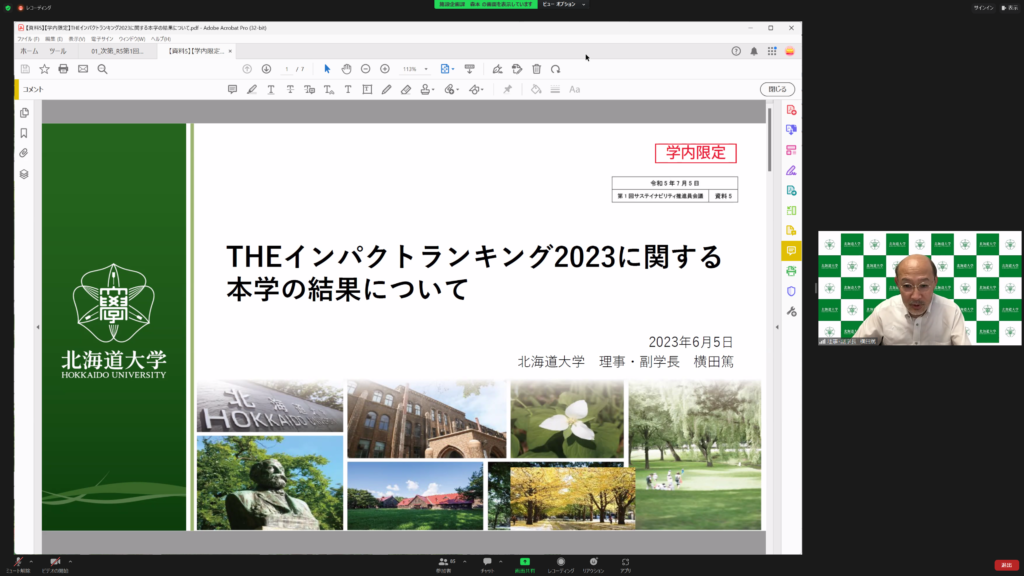Click the zoom in plus icon
Screen dimensions: 1024x576
point(385,69)
